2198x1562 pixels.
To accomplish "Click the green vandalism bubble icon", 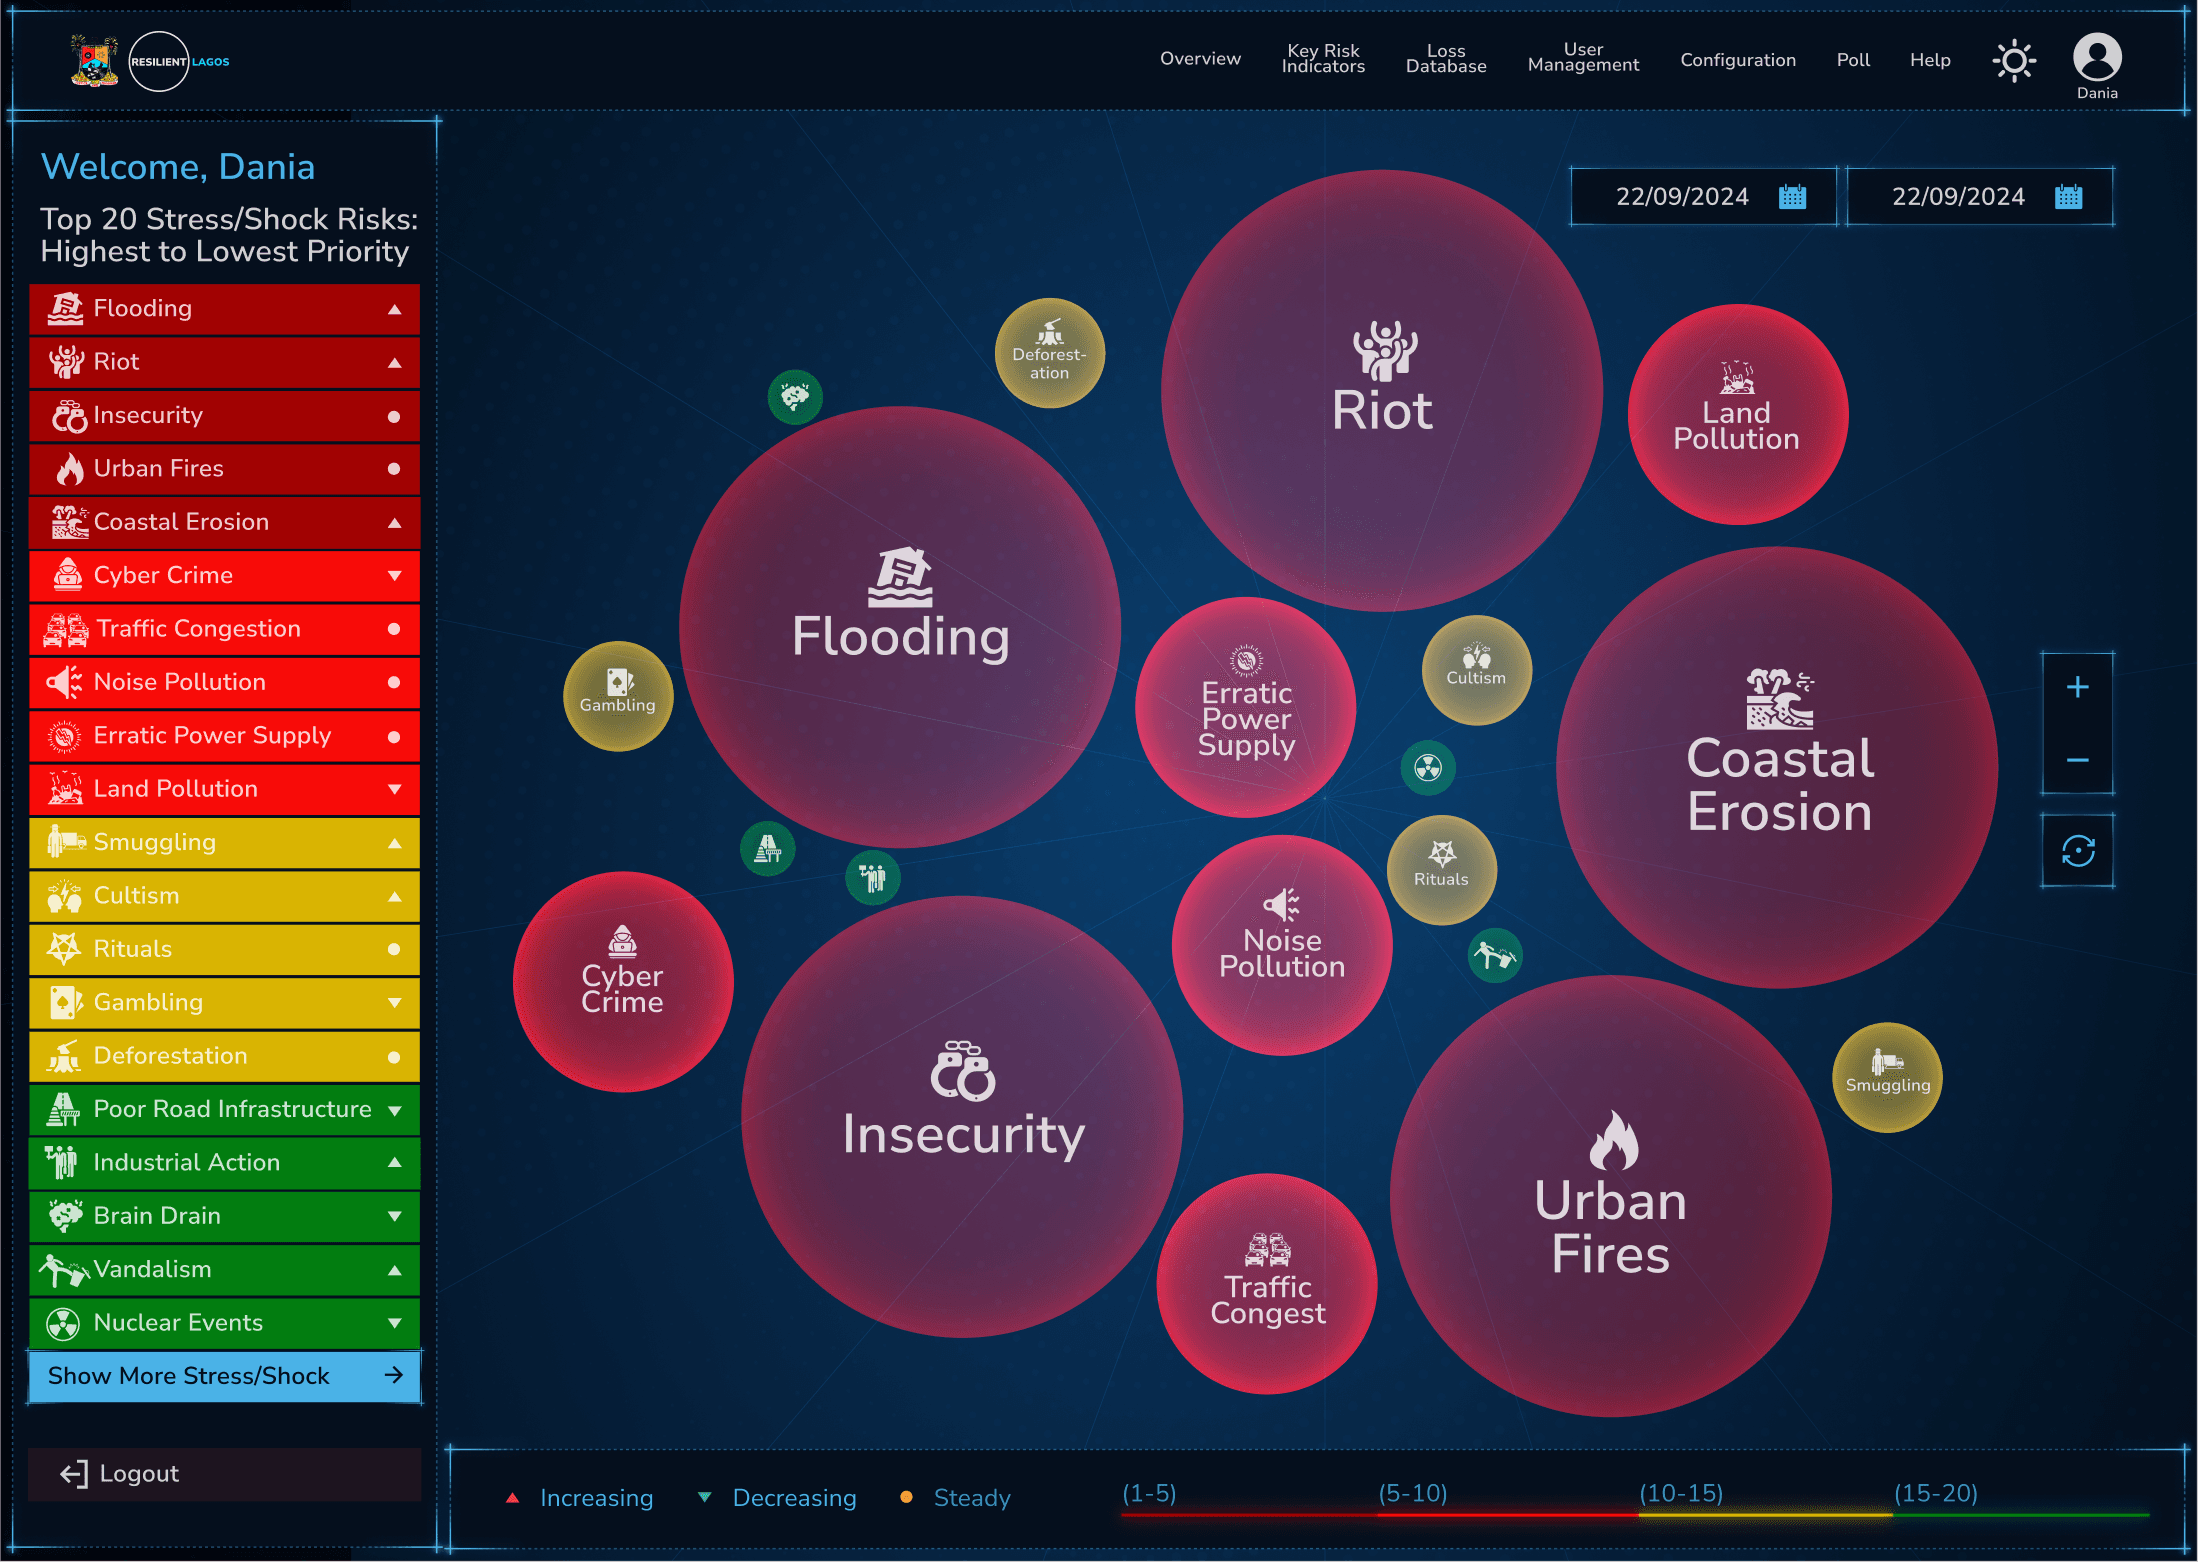I will coord(1495,956).
